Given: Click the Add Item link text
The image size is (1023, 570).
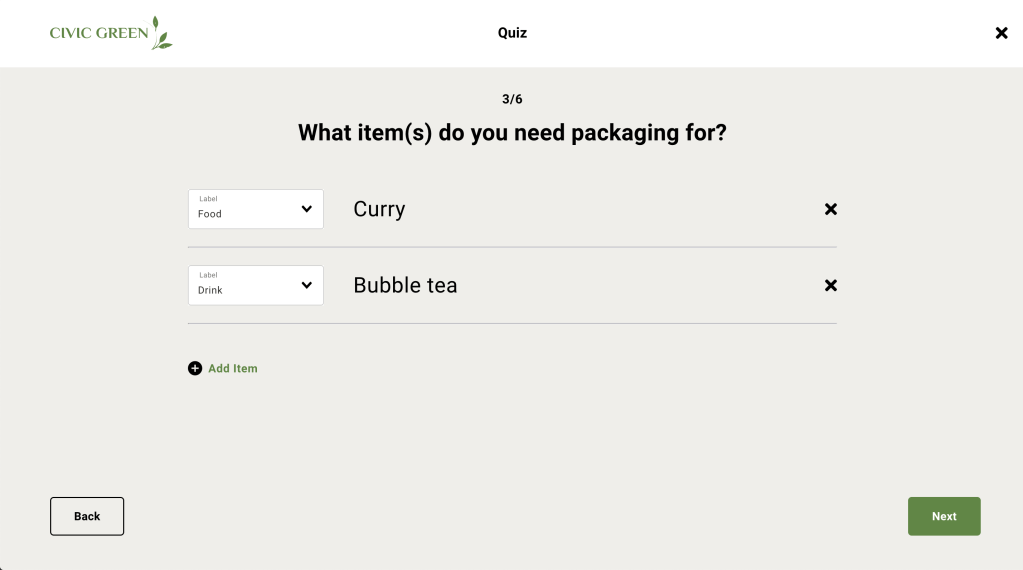Looking at the screenshot, I should [x=233, y=368].
